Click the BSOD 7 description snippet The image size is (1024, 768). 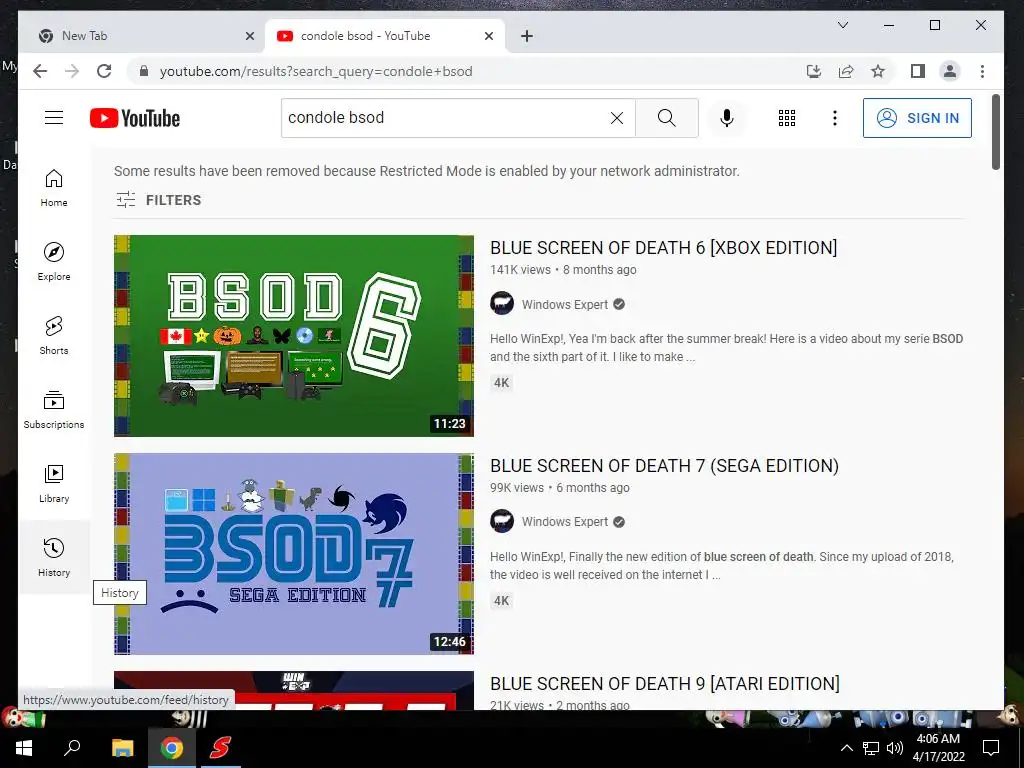click(x=722, y=566)
